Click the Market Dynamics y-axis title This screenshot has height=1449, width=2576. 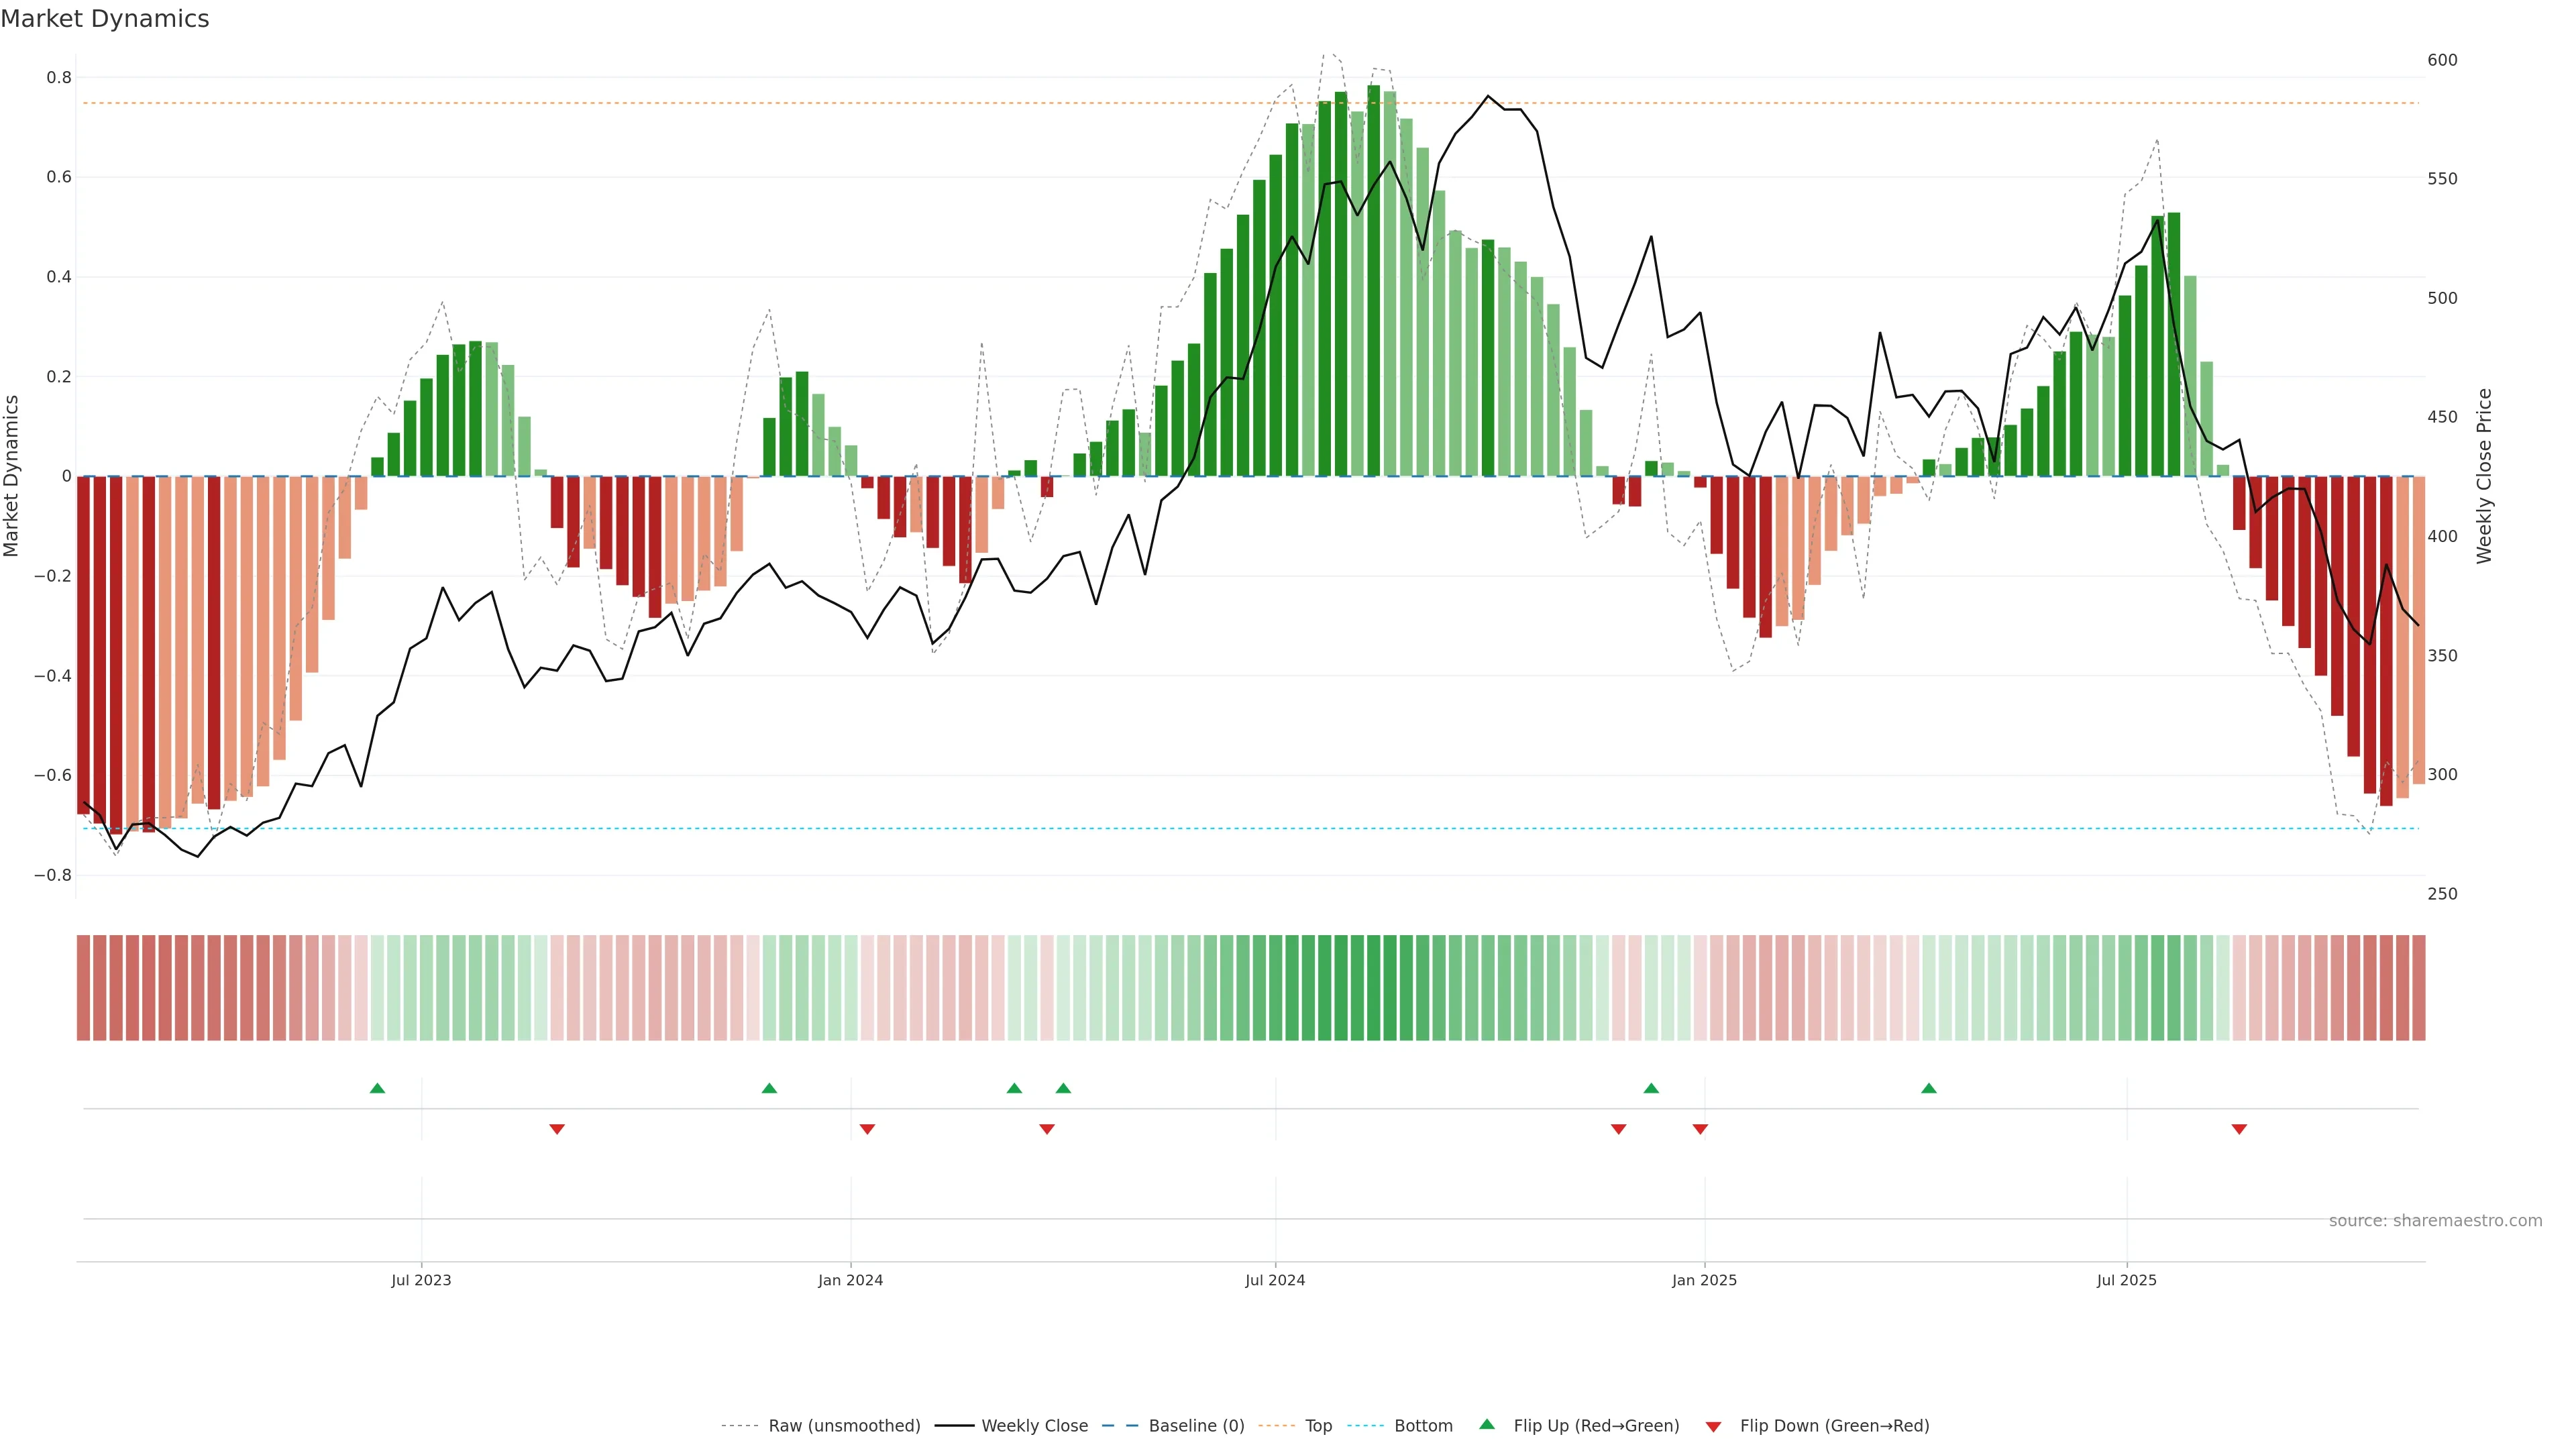pos(12,476)
